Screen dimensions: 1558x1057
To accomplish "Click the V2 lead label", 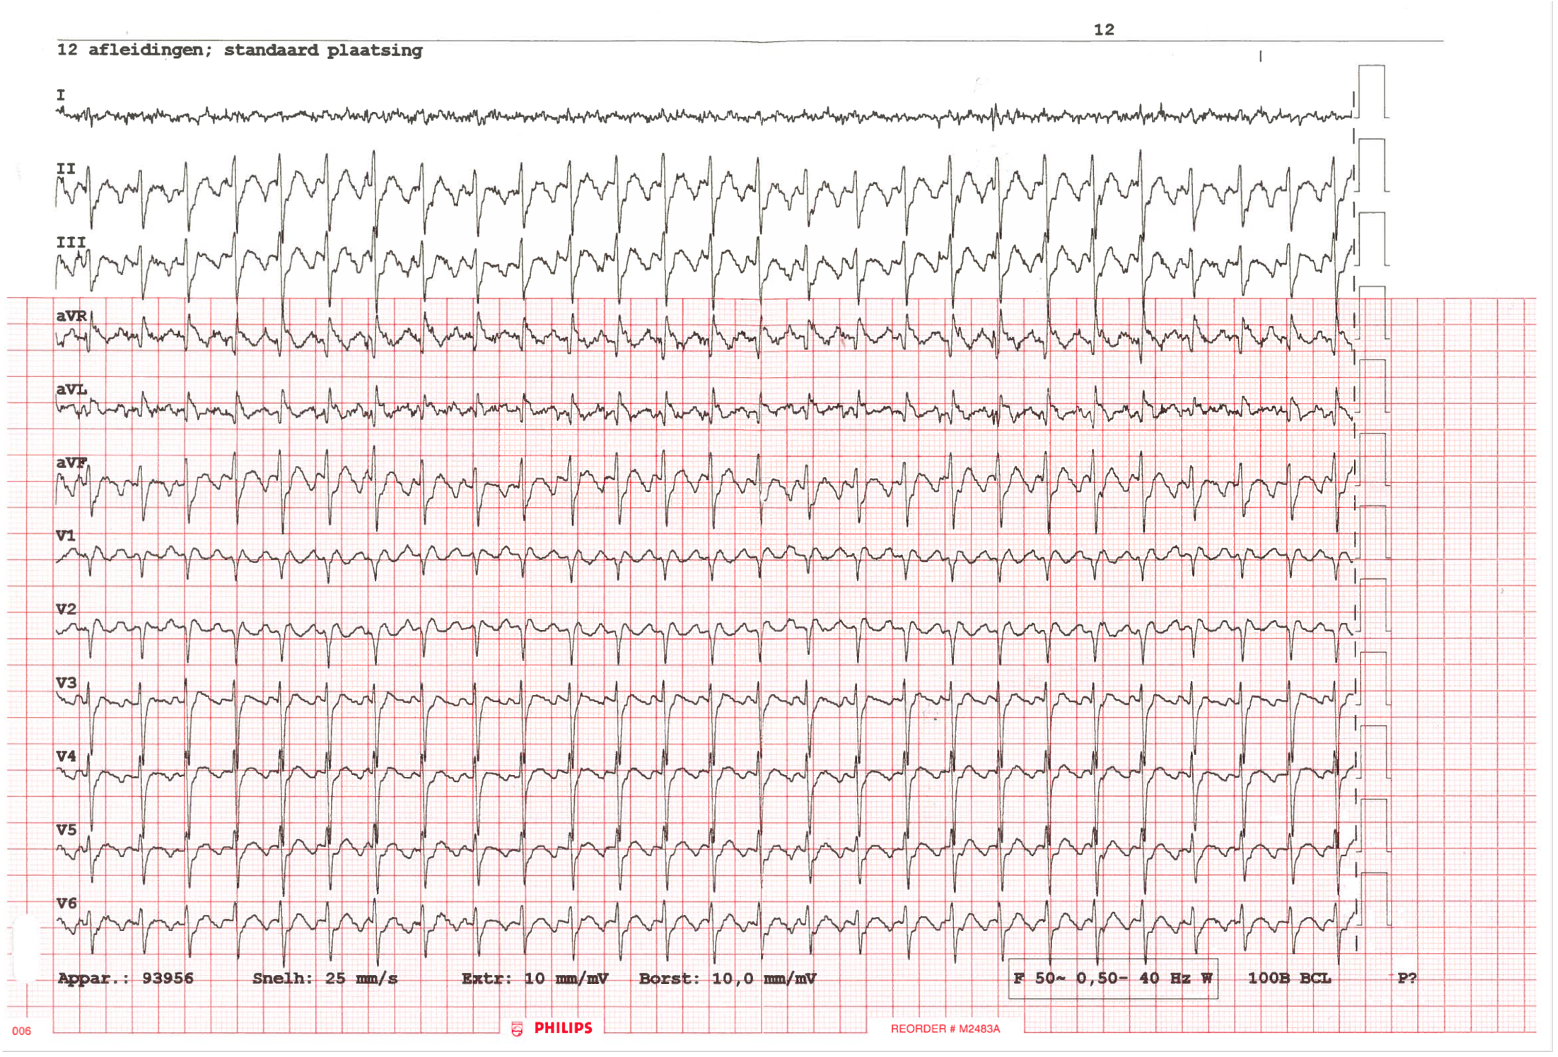I will click(x=66, y=609).
